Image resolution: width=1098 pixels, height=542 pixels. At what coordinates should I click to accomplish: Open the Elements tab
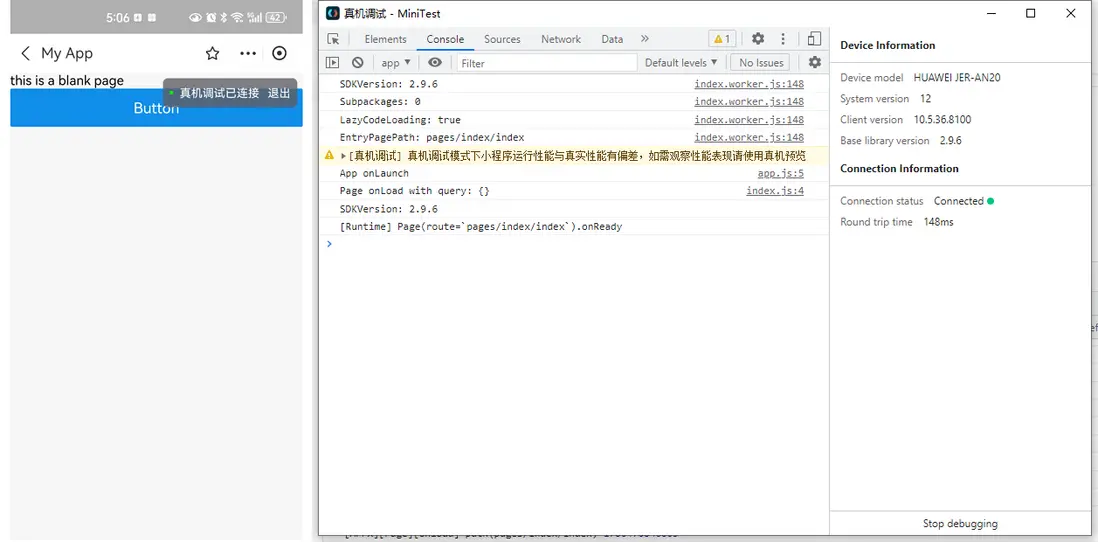[x=385, y=39]
